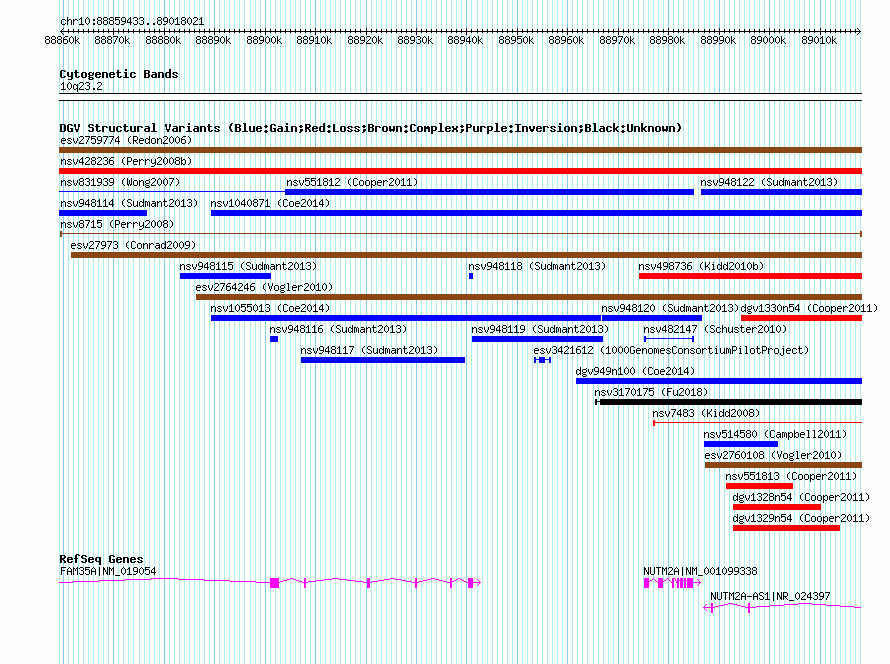Click dgv1328n54 (Cooper2011) label
890x664 pixels.
click(x=801, y=497)
